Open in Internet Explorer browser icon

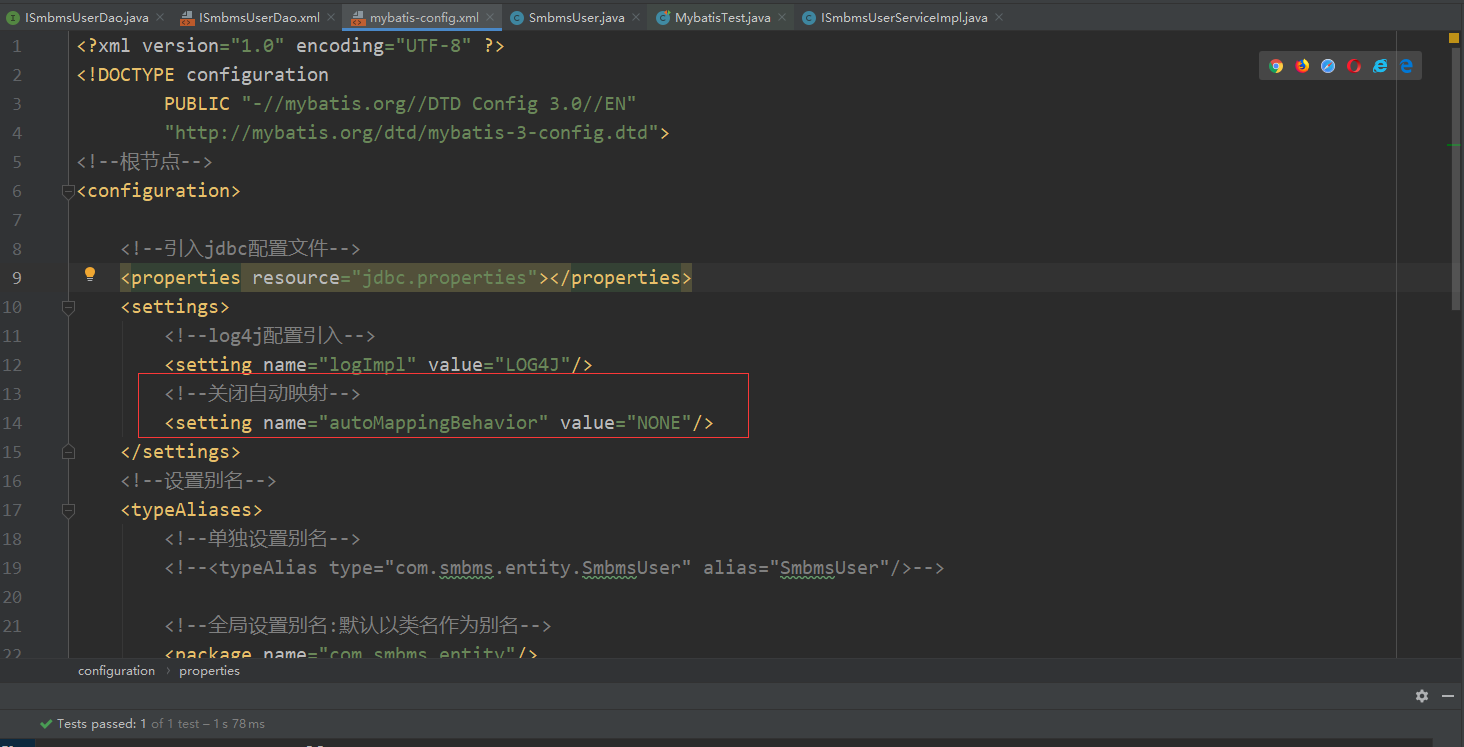point(1380,66)
